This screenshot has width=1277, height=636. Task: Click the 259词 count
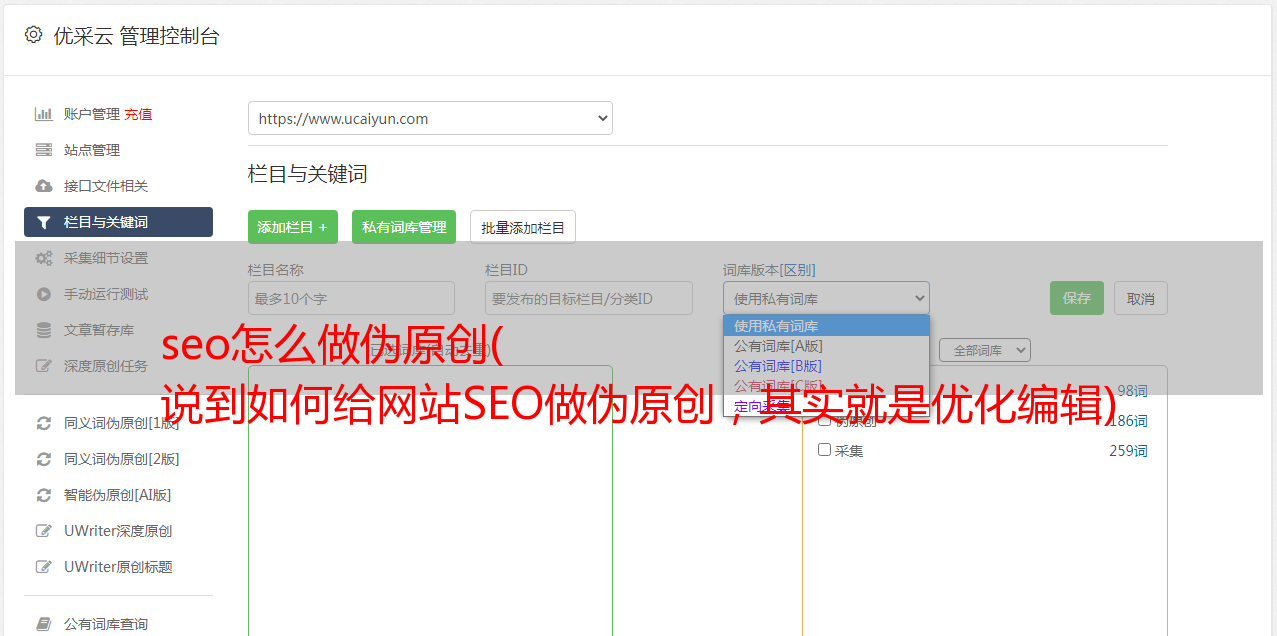1128,451
